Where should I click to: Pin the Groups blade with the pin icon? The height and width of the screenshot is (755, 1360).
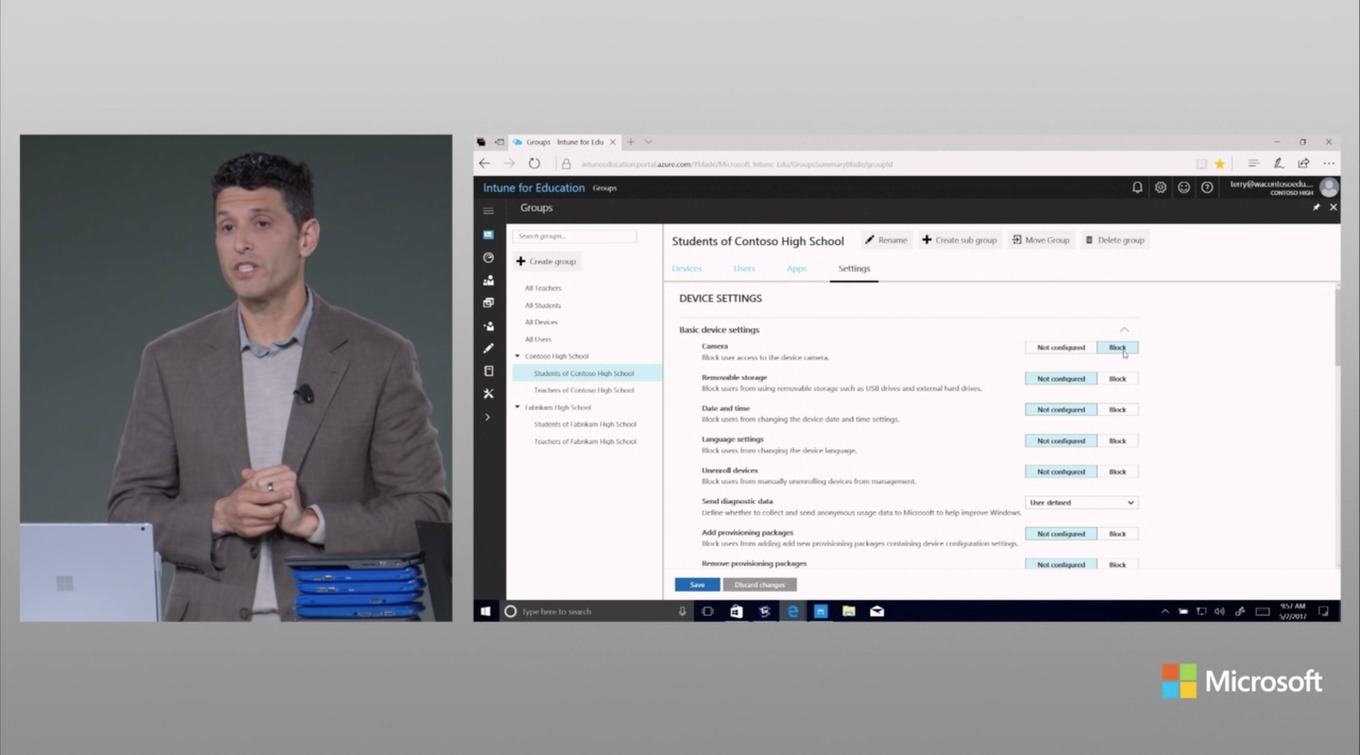(x=1316, y=208)
